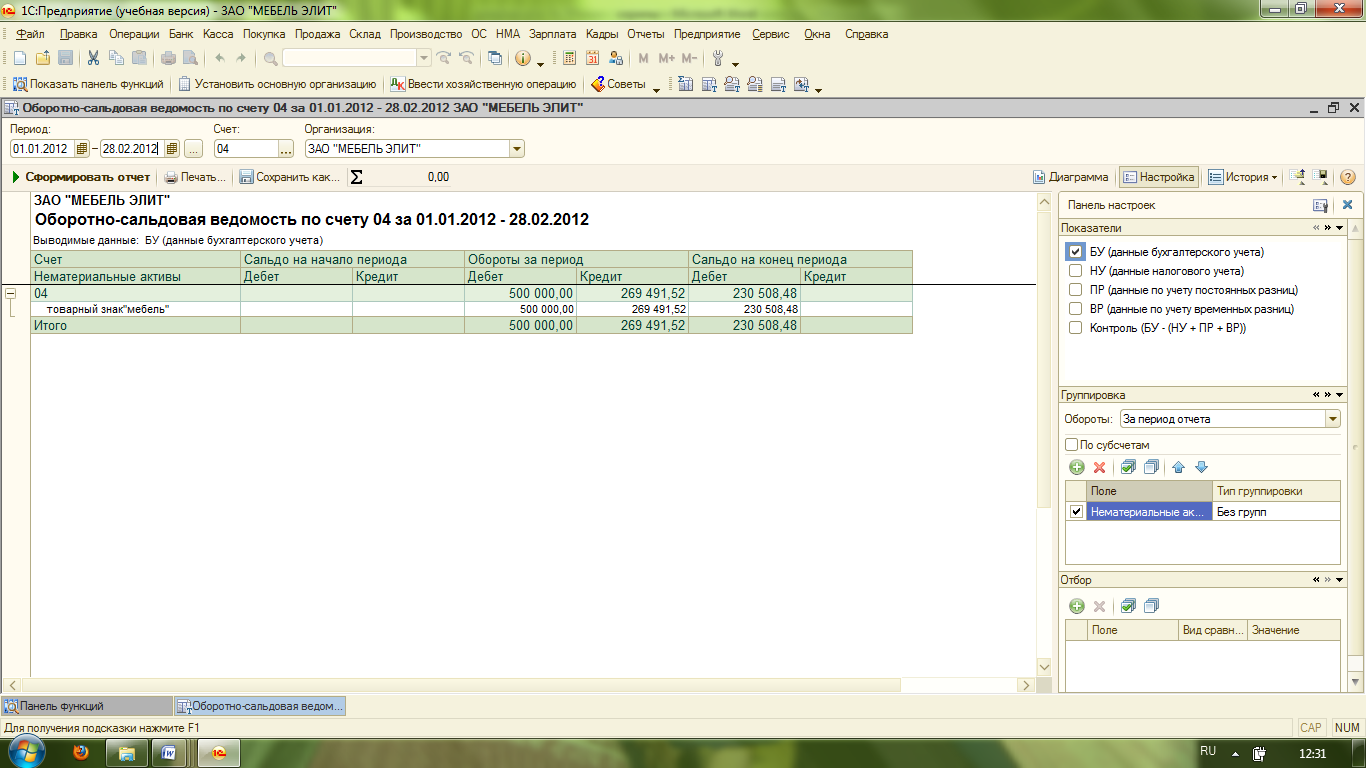Click the Счет input field with 04
This screenshot has width=1366, height=768.
(x=245, y=149)
